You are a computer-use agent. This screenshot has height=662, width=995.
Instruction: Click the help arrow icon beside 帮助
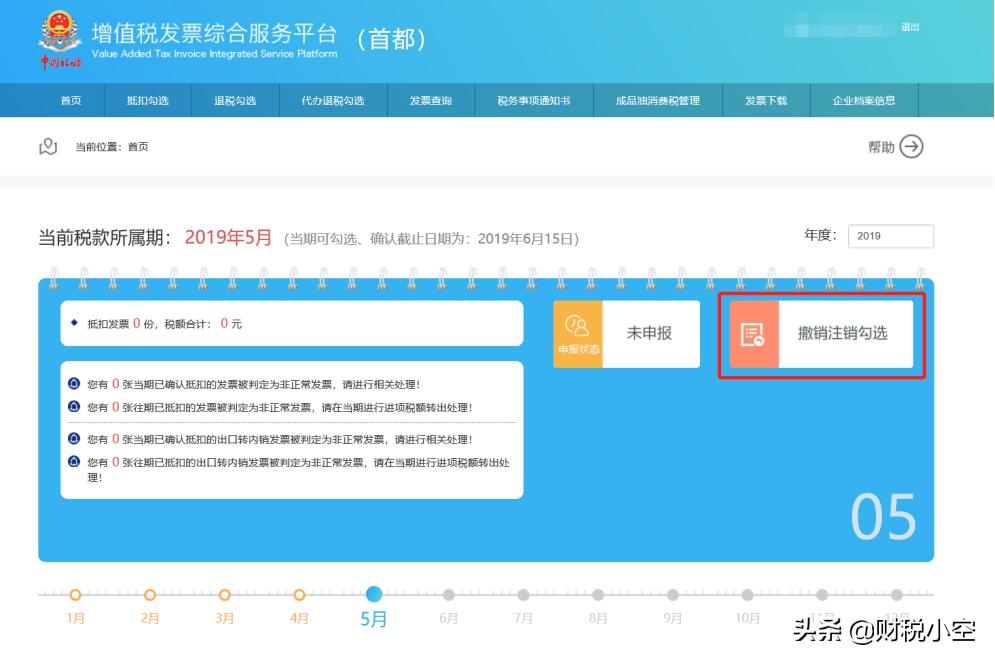(x=913, y=145)
